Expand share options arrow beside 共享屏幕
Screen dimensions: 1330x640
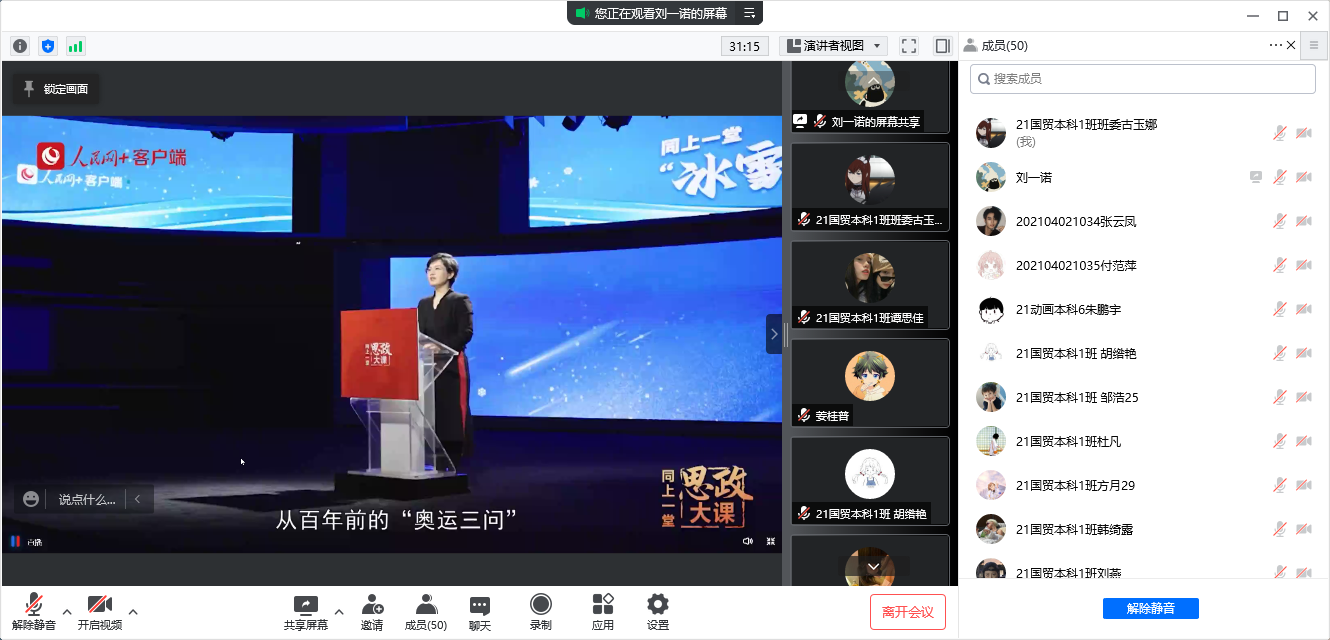tap(338, 611)
